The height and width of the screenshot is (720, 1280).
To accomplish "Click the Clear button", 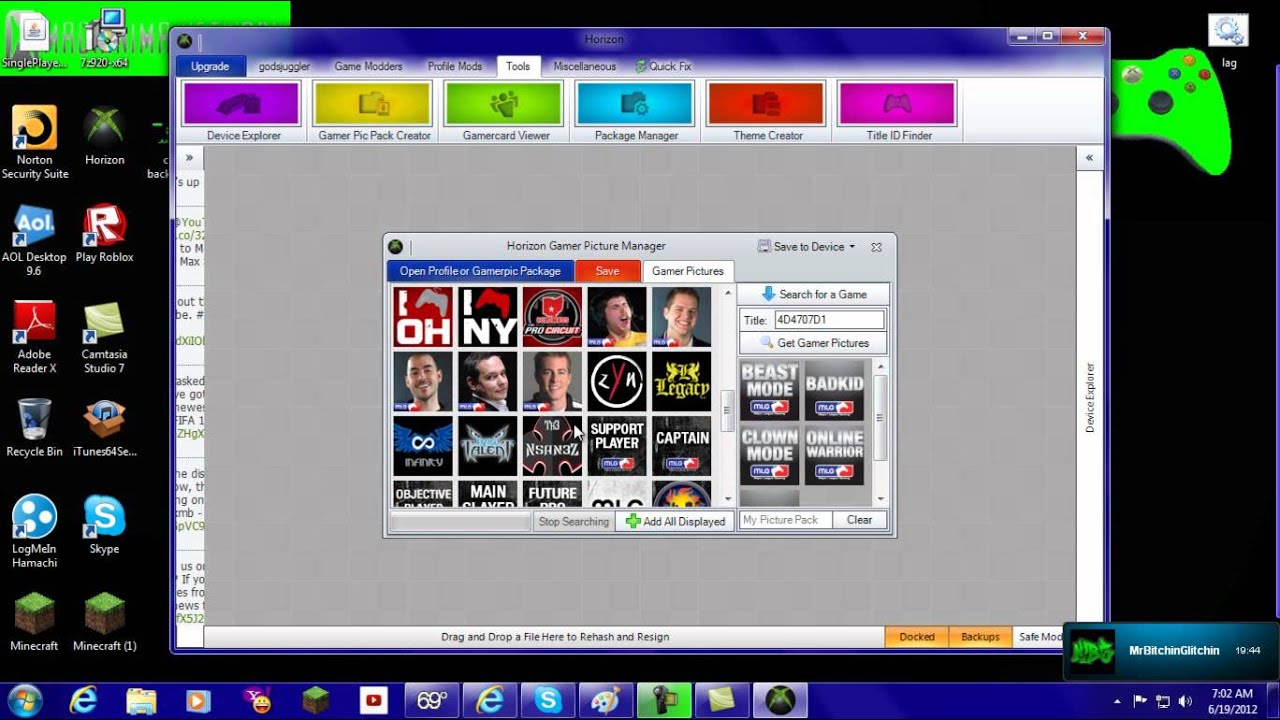I will coord(860,520).
